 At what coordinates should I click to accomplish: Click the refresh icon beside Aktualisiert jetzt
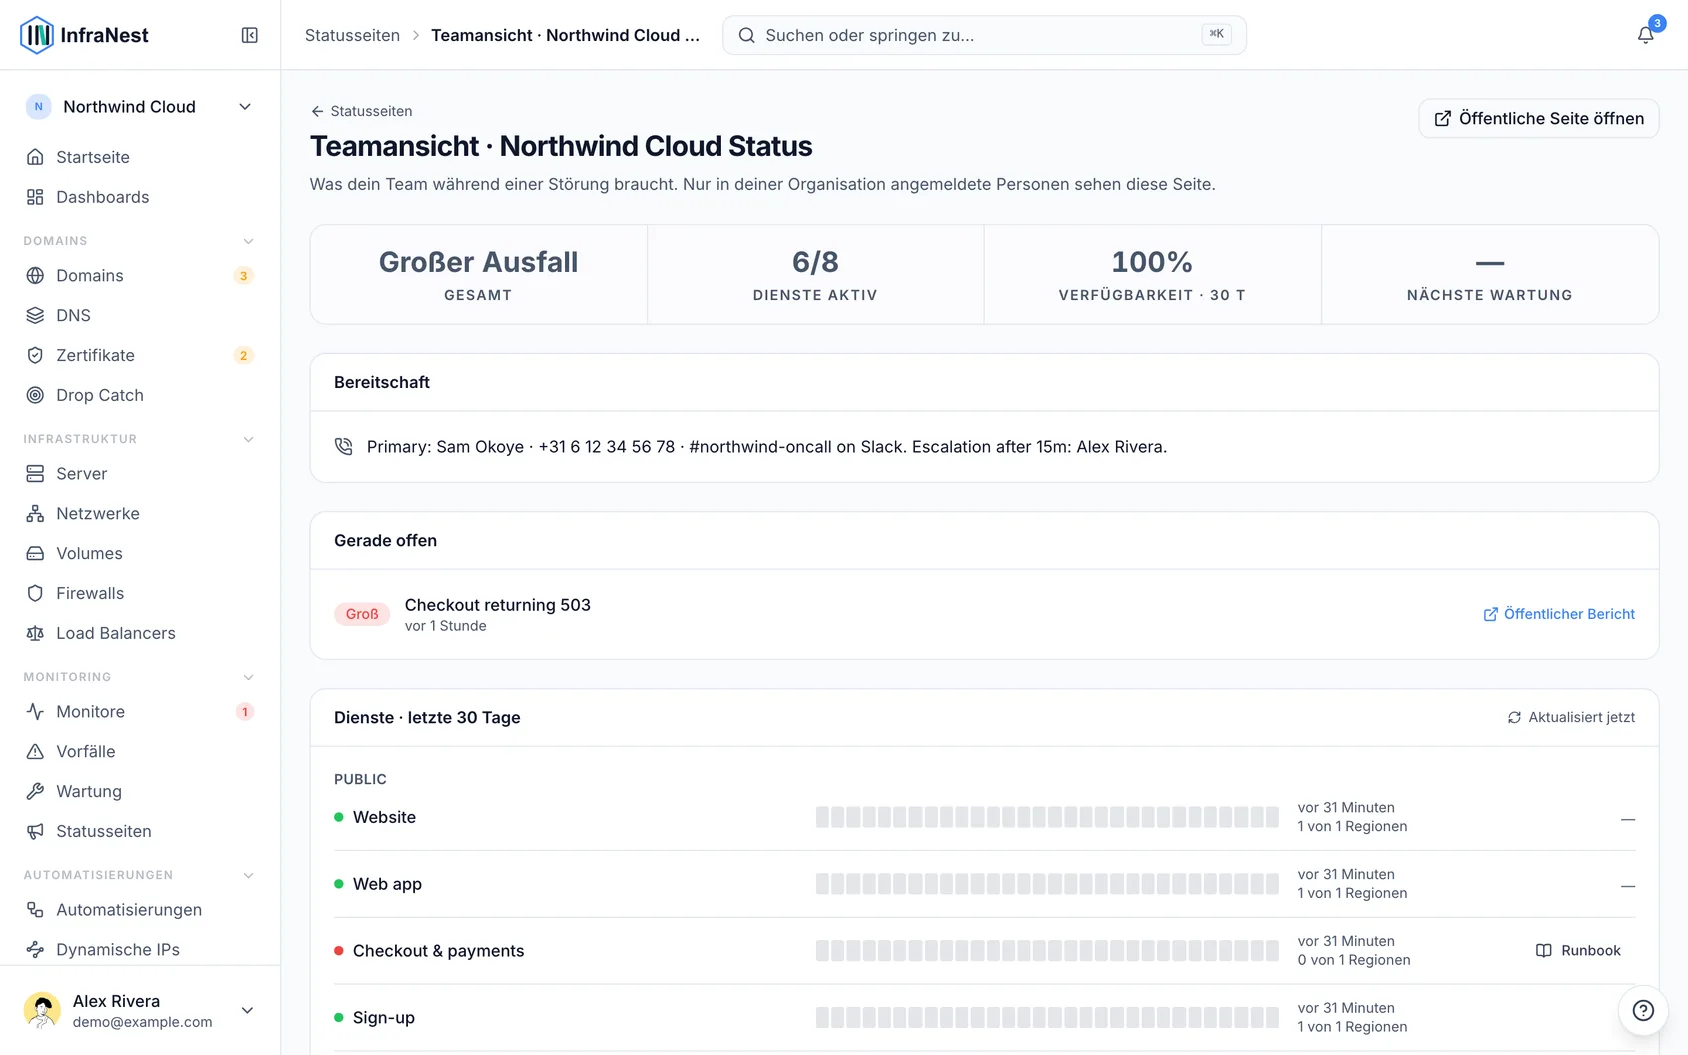click(x=1514, y=717)
